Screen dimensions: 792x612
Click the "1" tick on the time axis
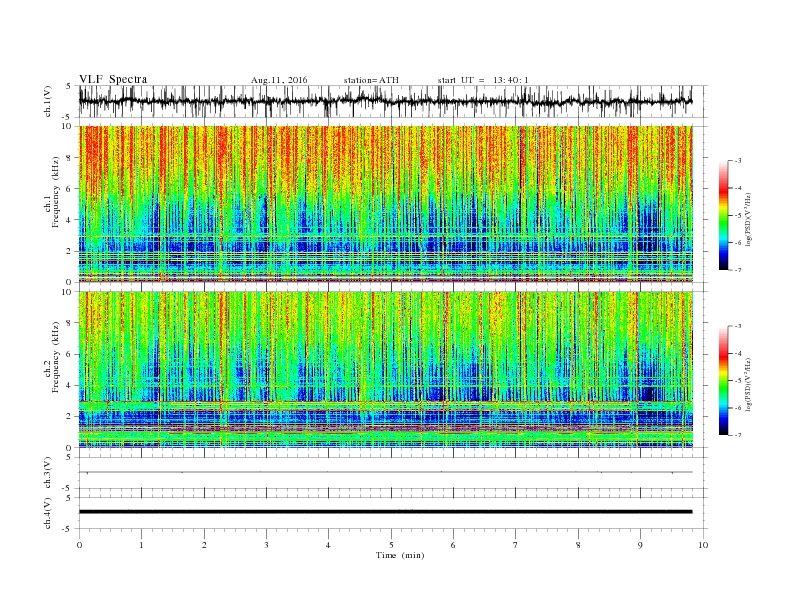pos(141,545)
